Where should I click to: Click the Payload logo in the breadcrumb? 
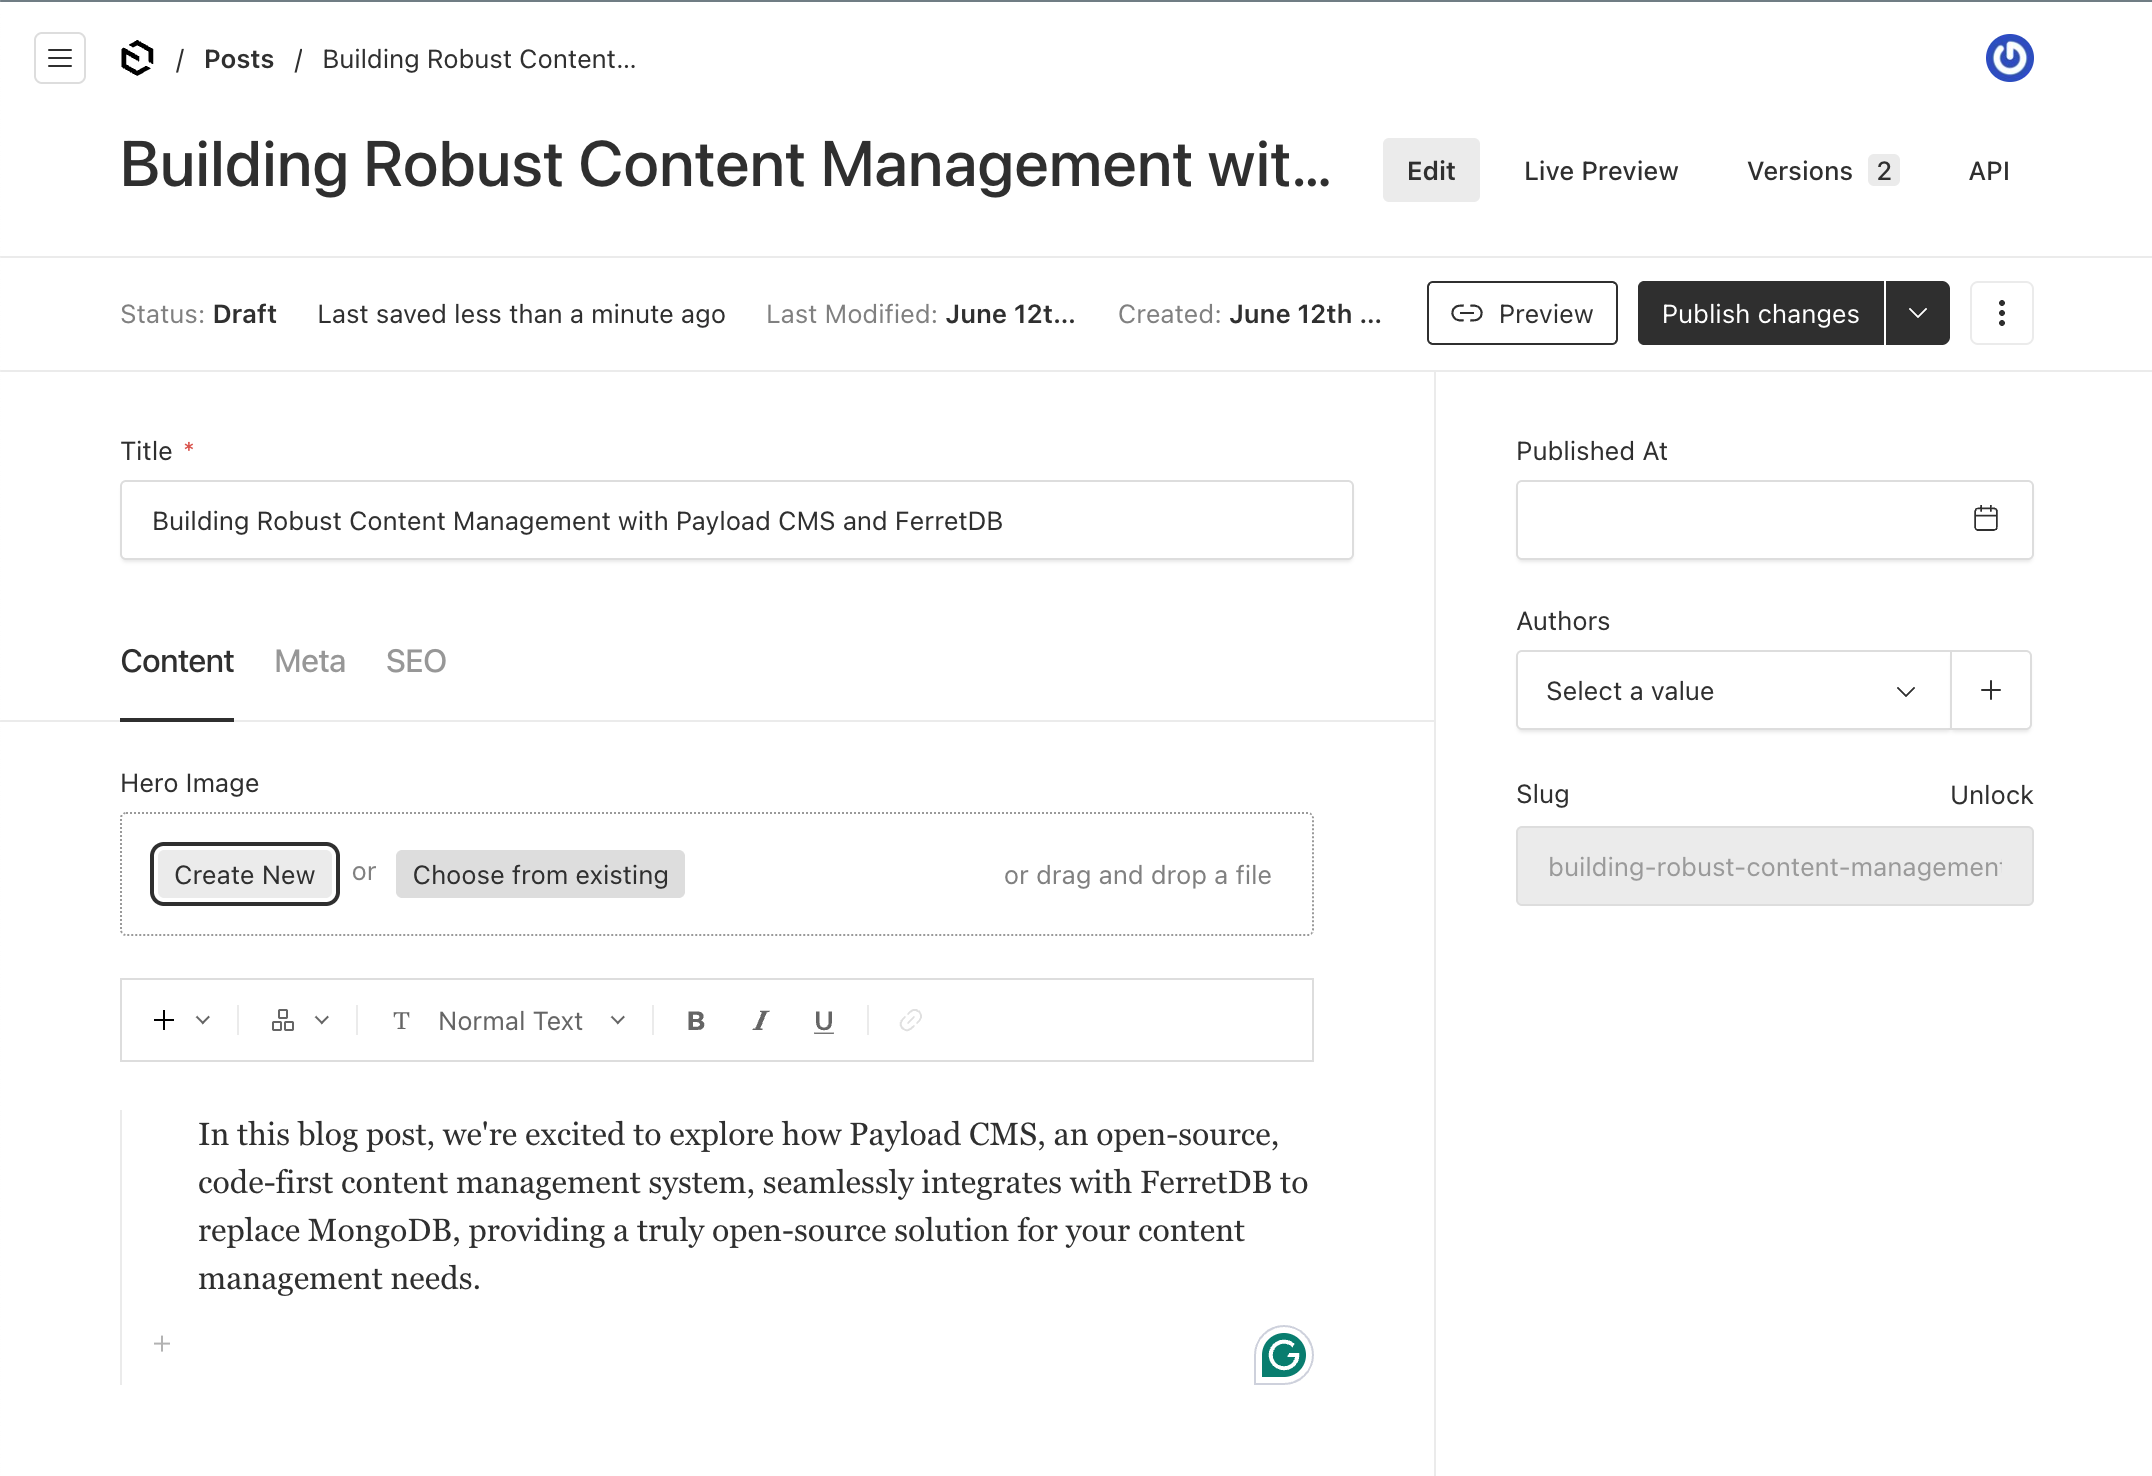(x=137, y=58)
